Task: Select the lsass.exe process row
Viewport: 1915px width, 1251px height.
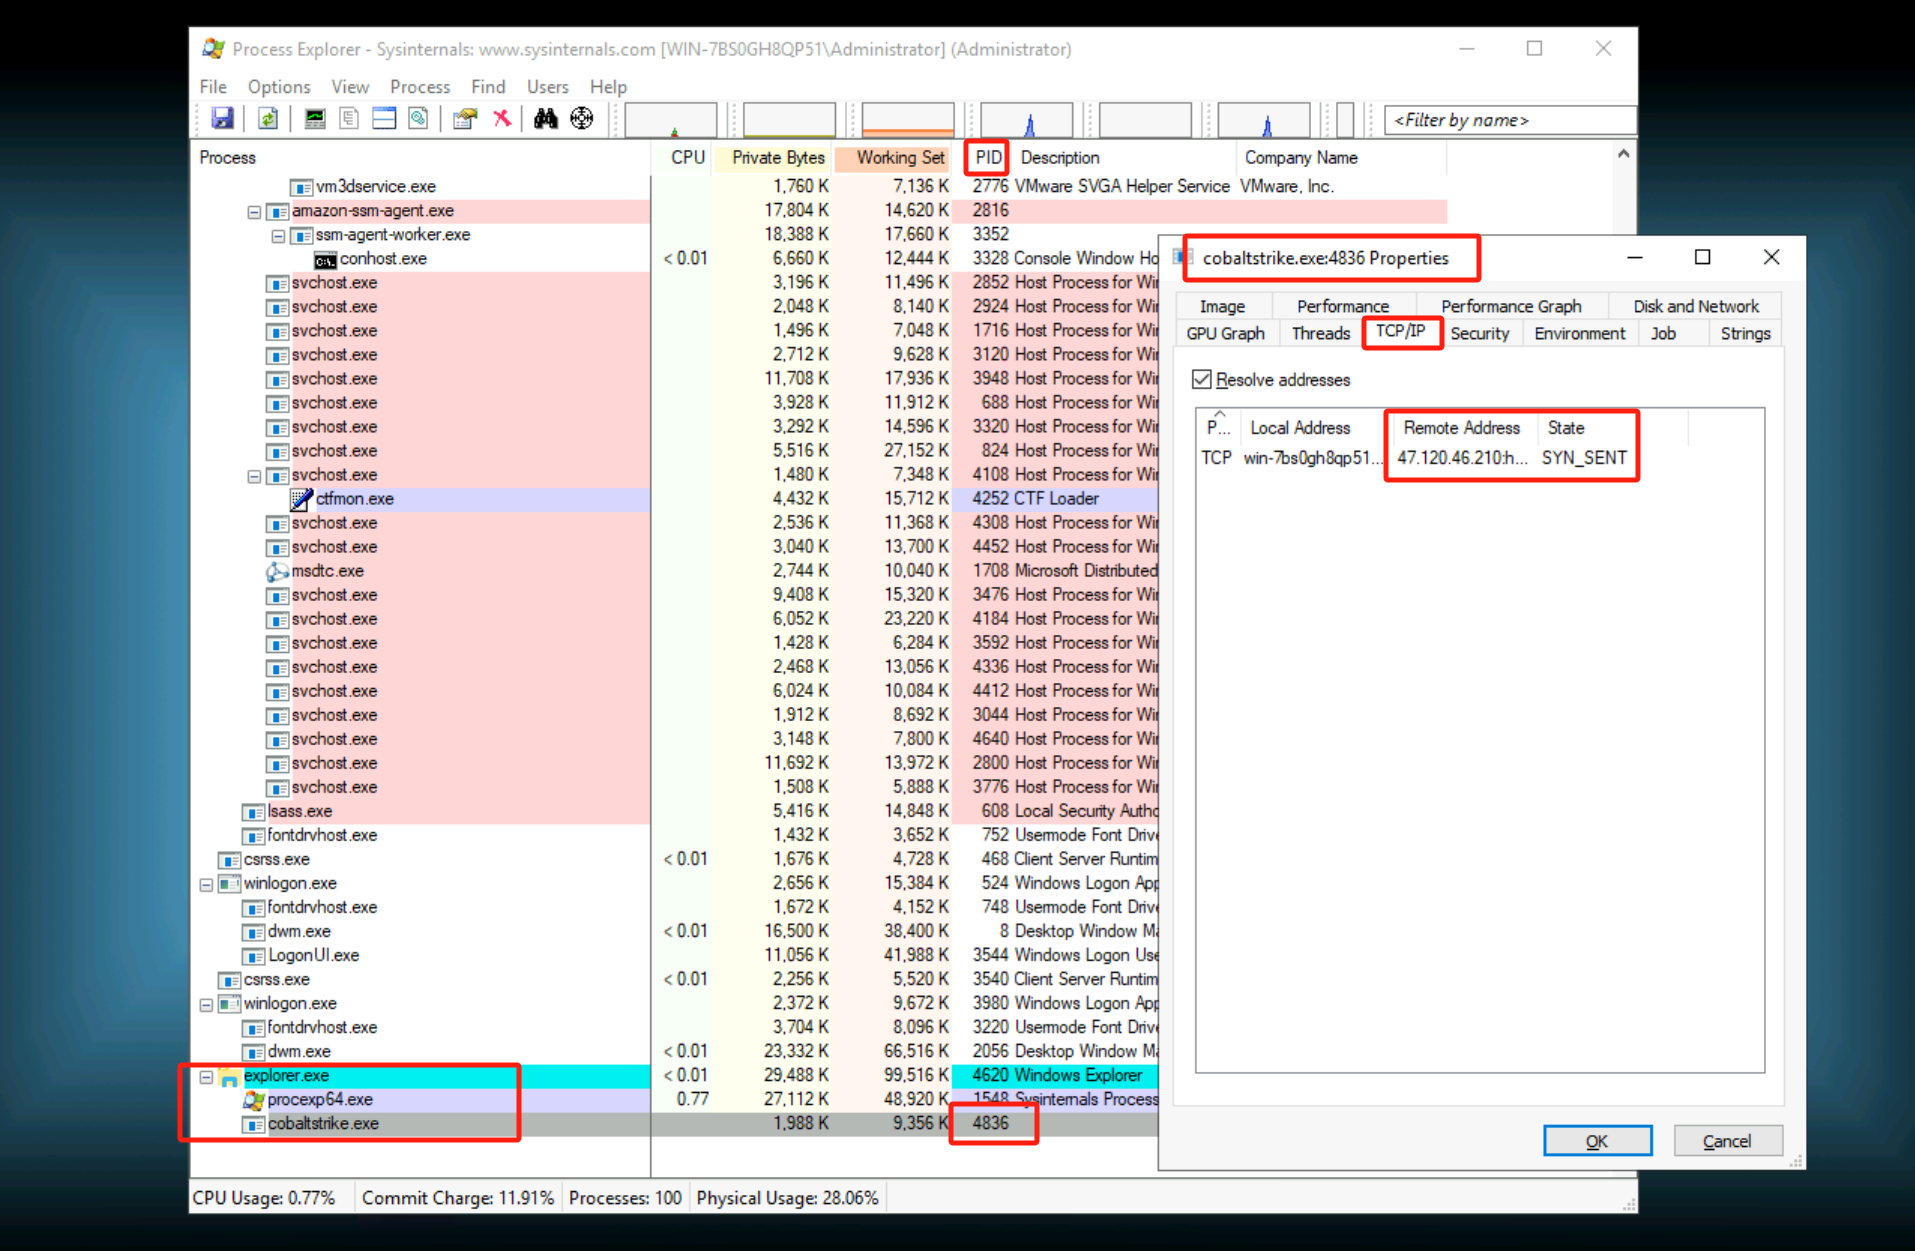Action: click(x=674, y=811)
